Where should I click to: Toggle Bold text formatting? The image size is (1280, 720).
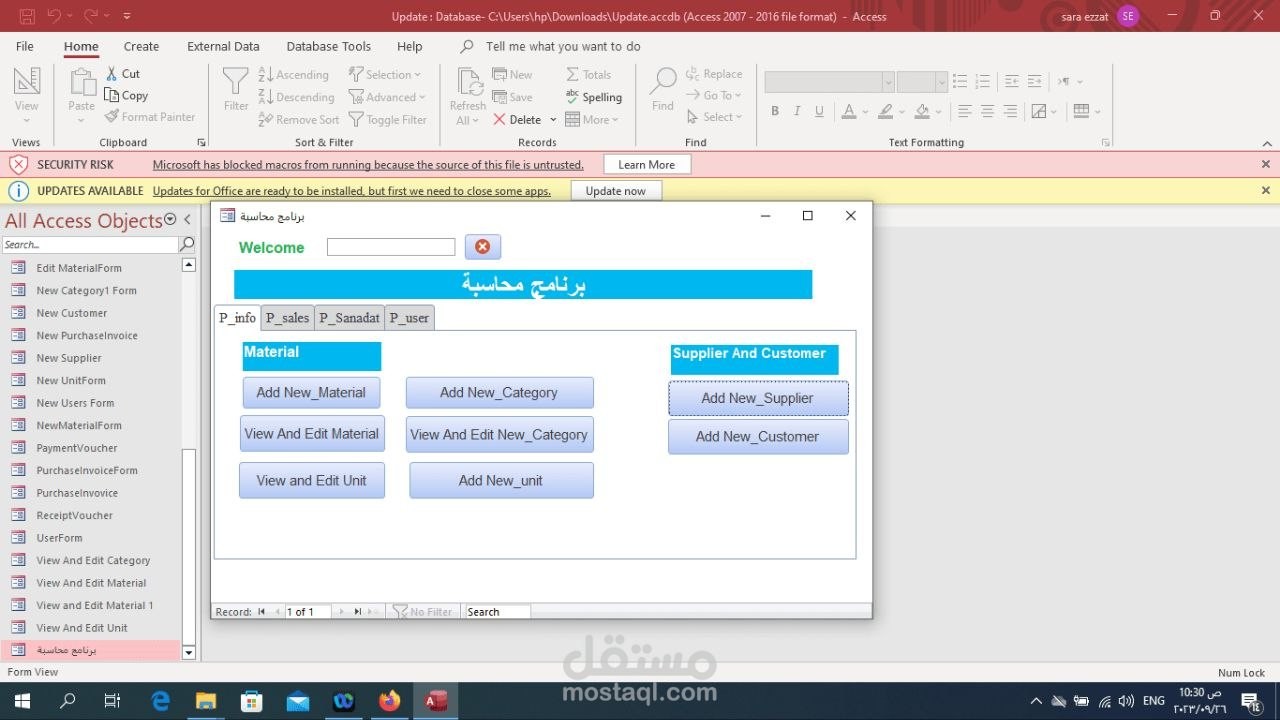775,111
